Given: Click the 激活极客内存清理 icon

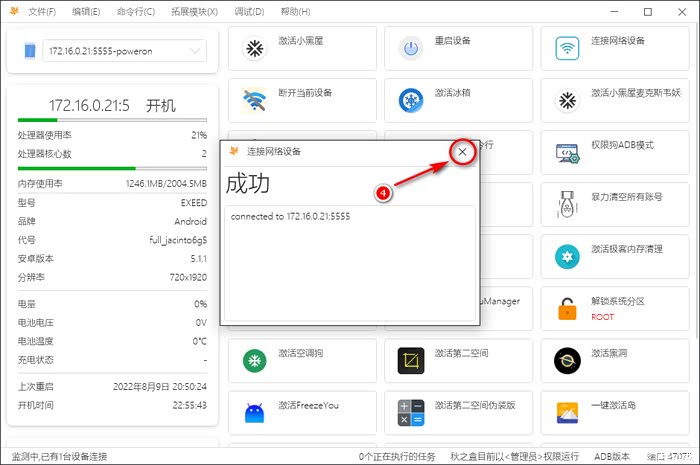Looking at the screenshot, I should pyautogui.click(x=567, y=255).
